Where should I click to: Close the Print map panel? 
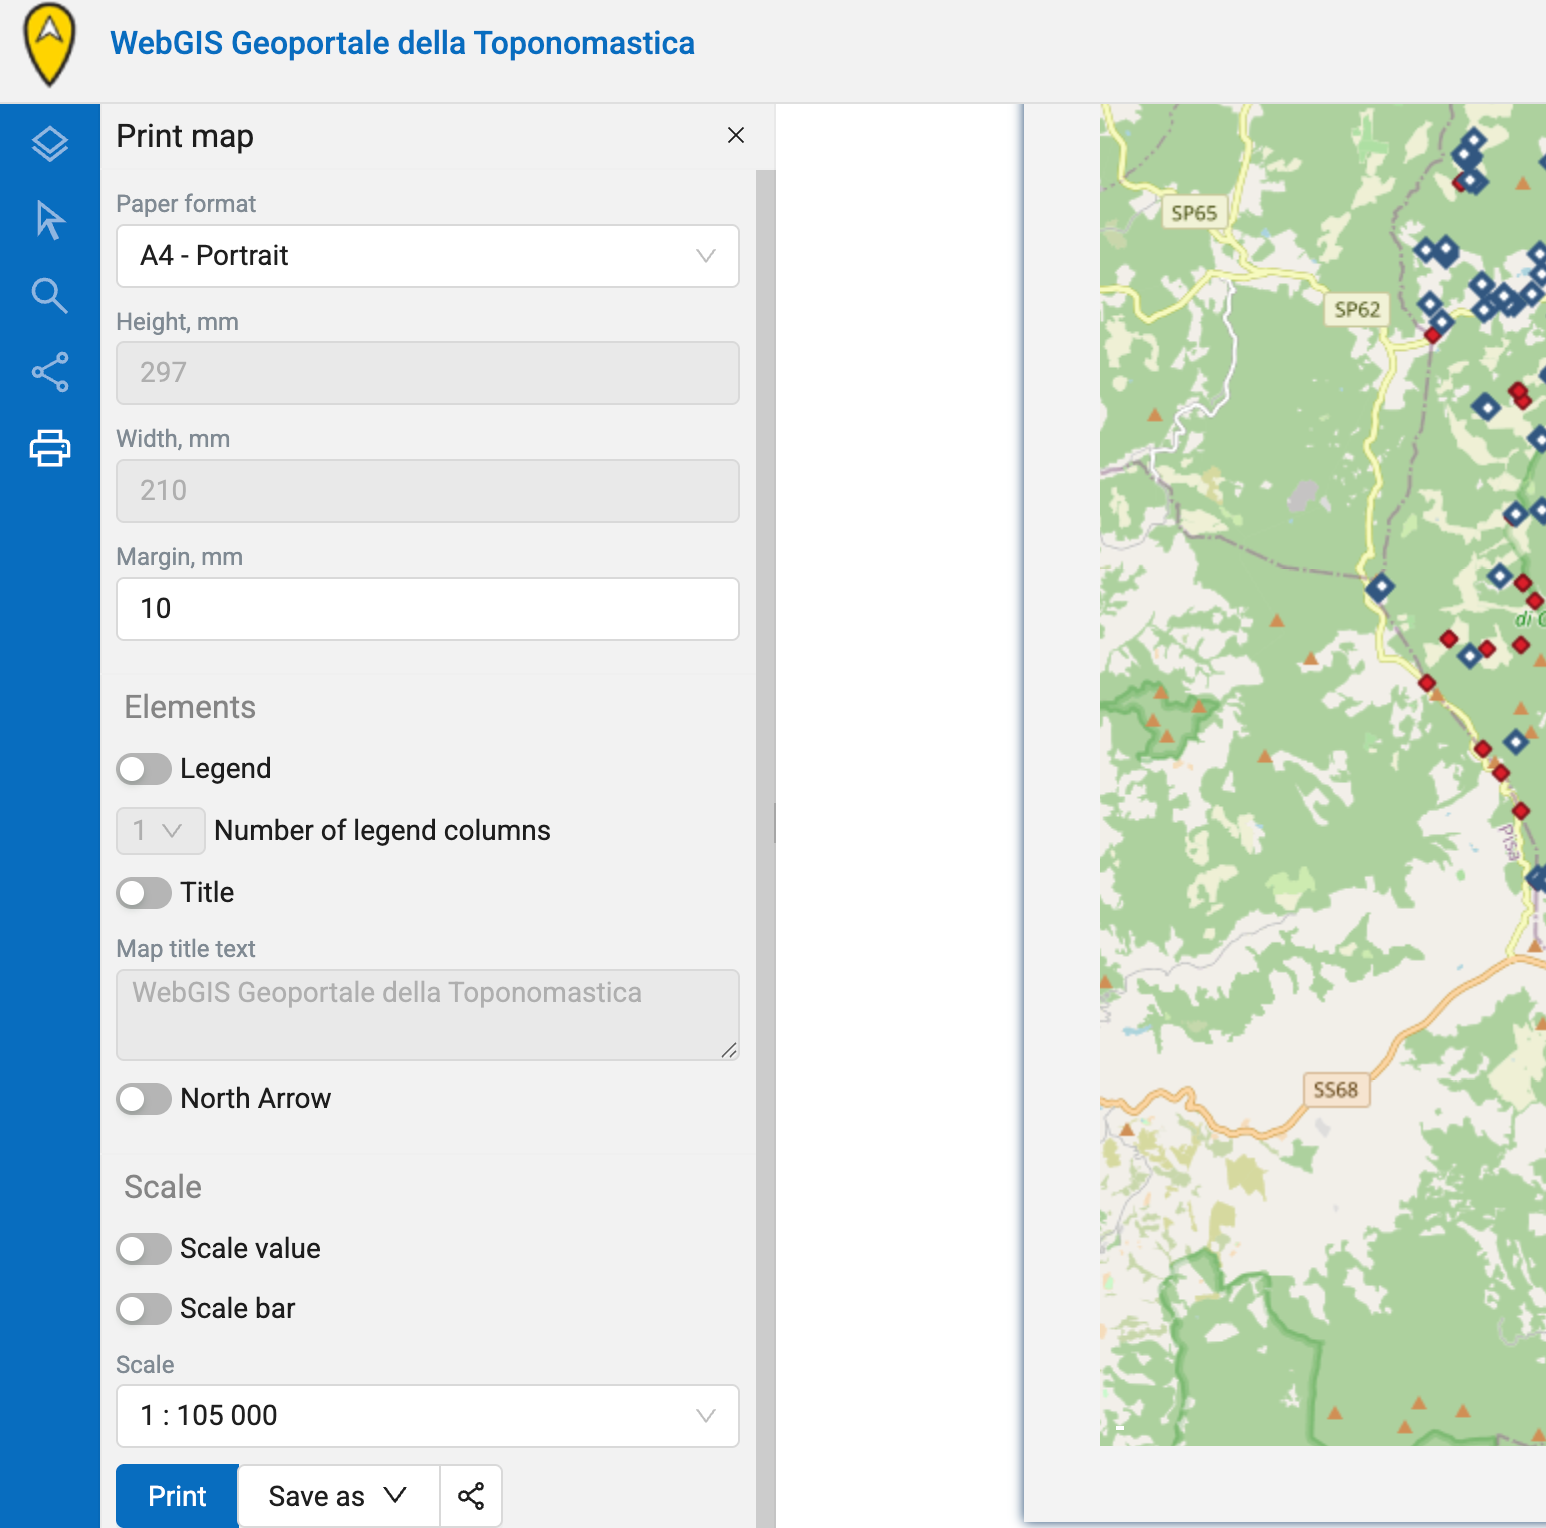pyautogui.click(x=736, y=135)
